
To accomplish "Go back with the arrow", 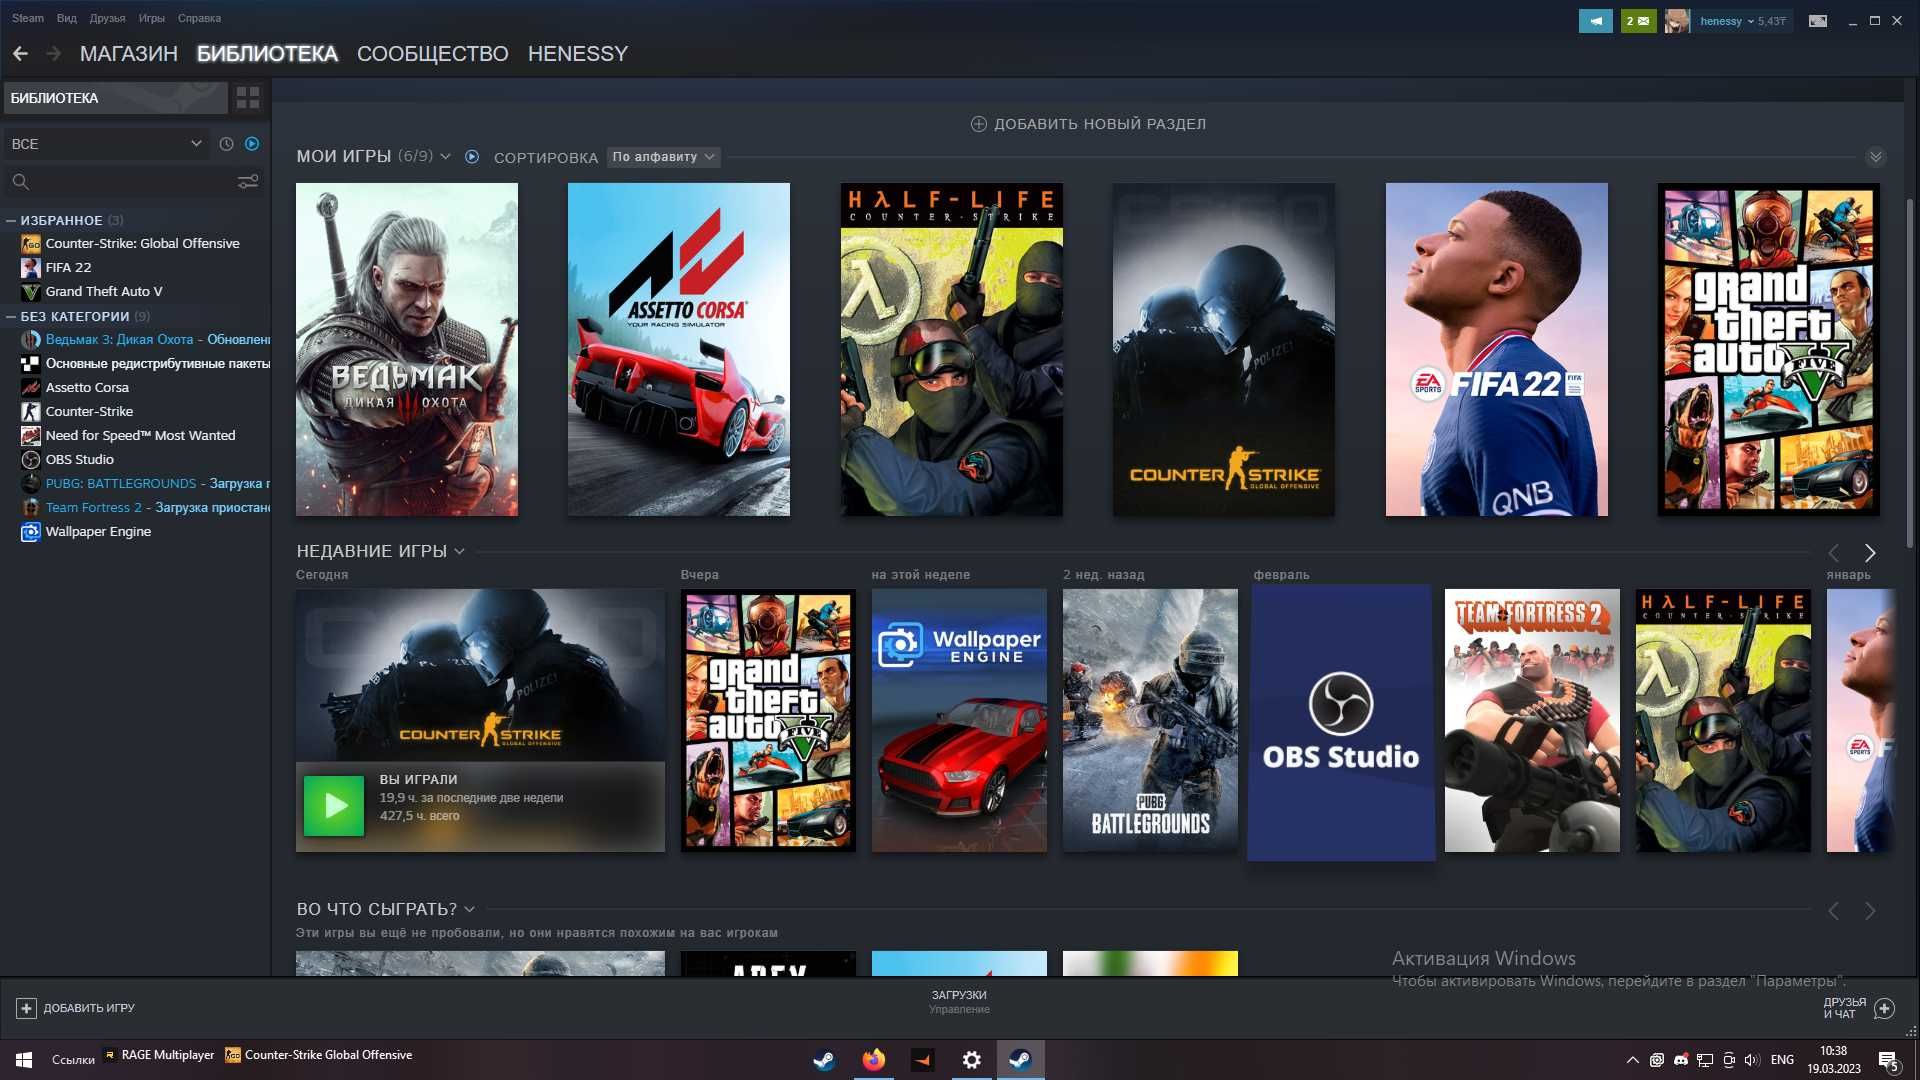I will click(20, 54).
